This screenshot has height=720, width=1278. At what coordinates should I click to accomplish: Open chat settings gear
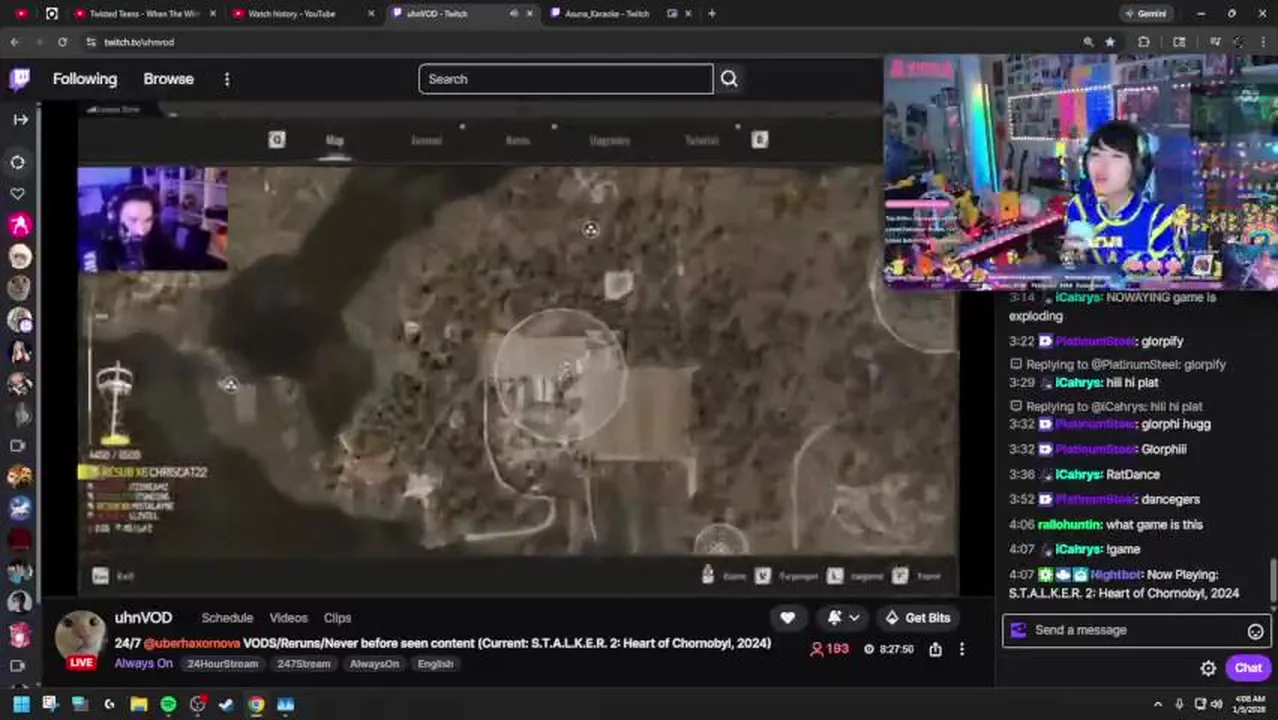click(x=1208, y=668)
